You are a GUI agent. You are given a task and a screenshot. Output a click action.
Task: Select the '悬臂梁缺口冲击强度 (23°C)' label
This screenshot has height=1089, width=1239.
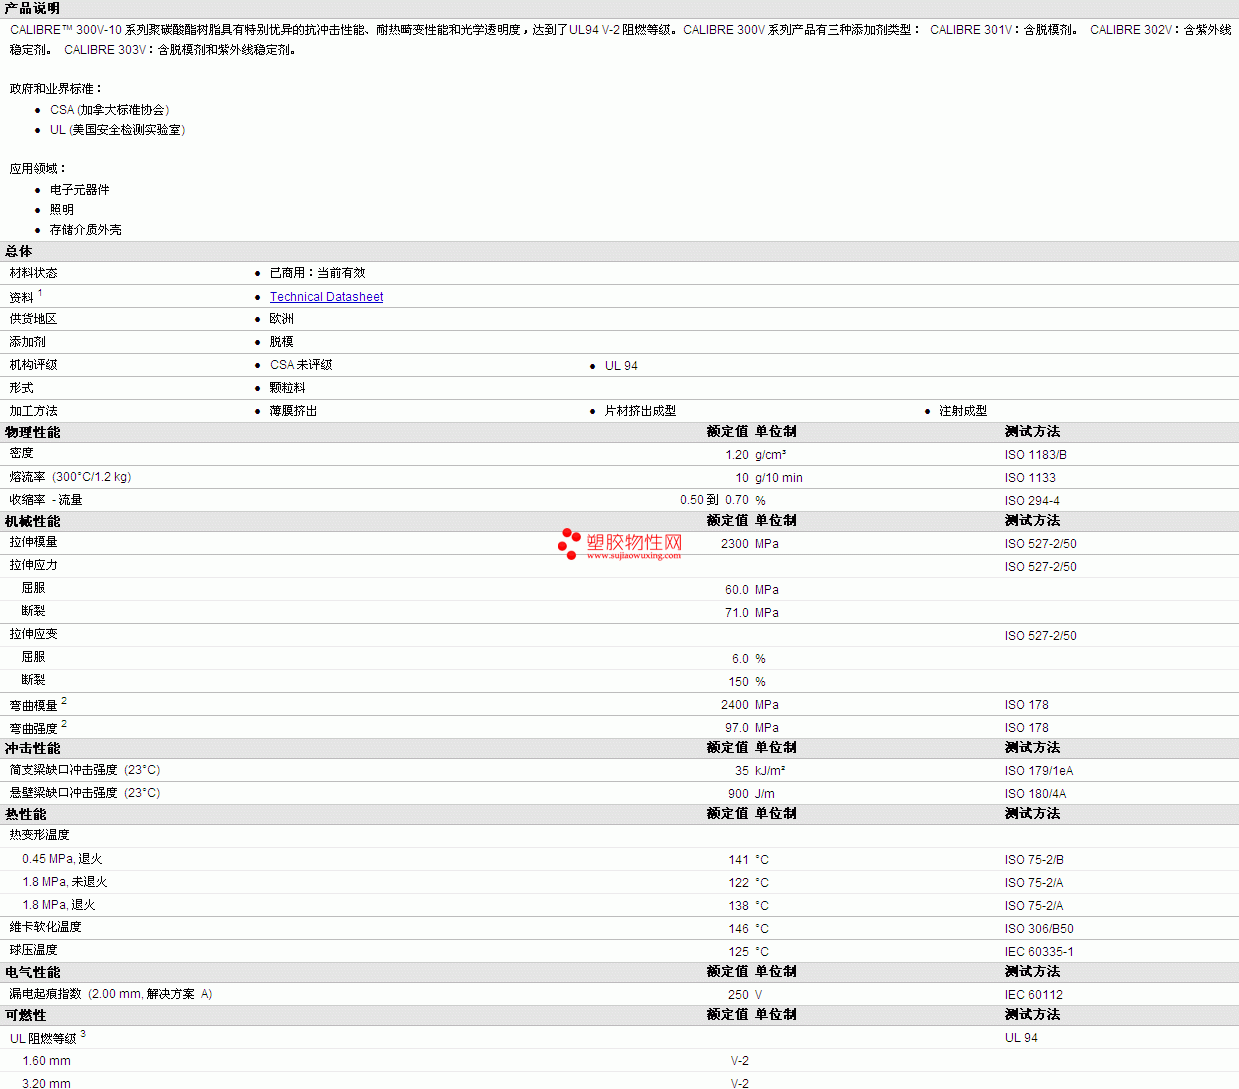coord(85,793)
